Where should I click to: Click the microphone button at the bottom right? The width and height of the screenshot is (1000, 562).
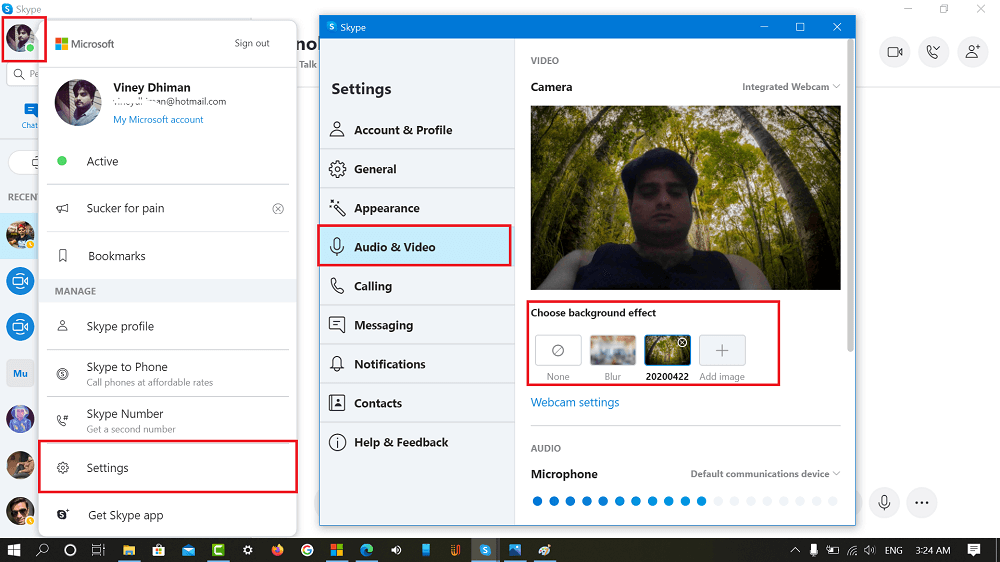tap(884, 502)
